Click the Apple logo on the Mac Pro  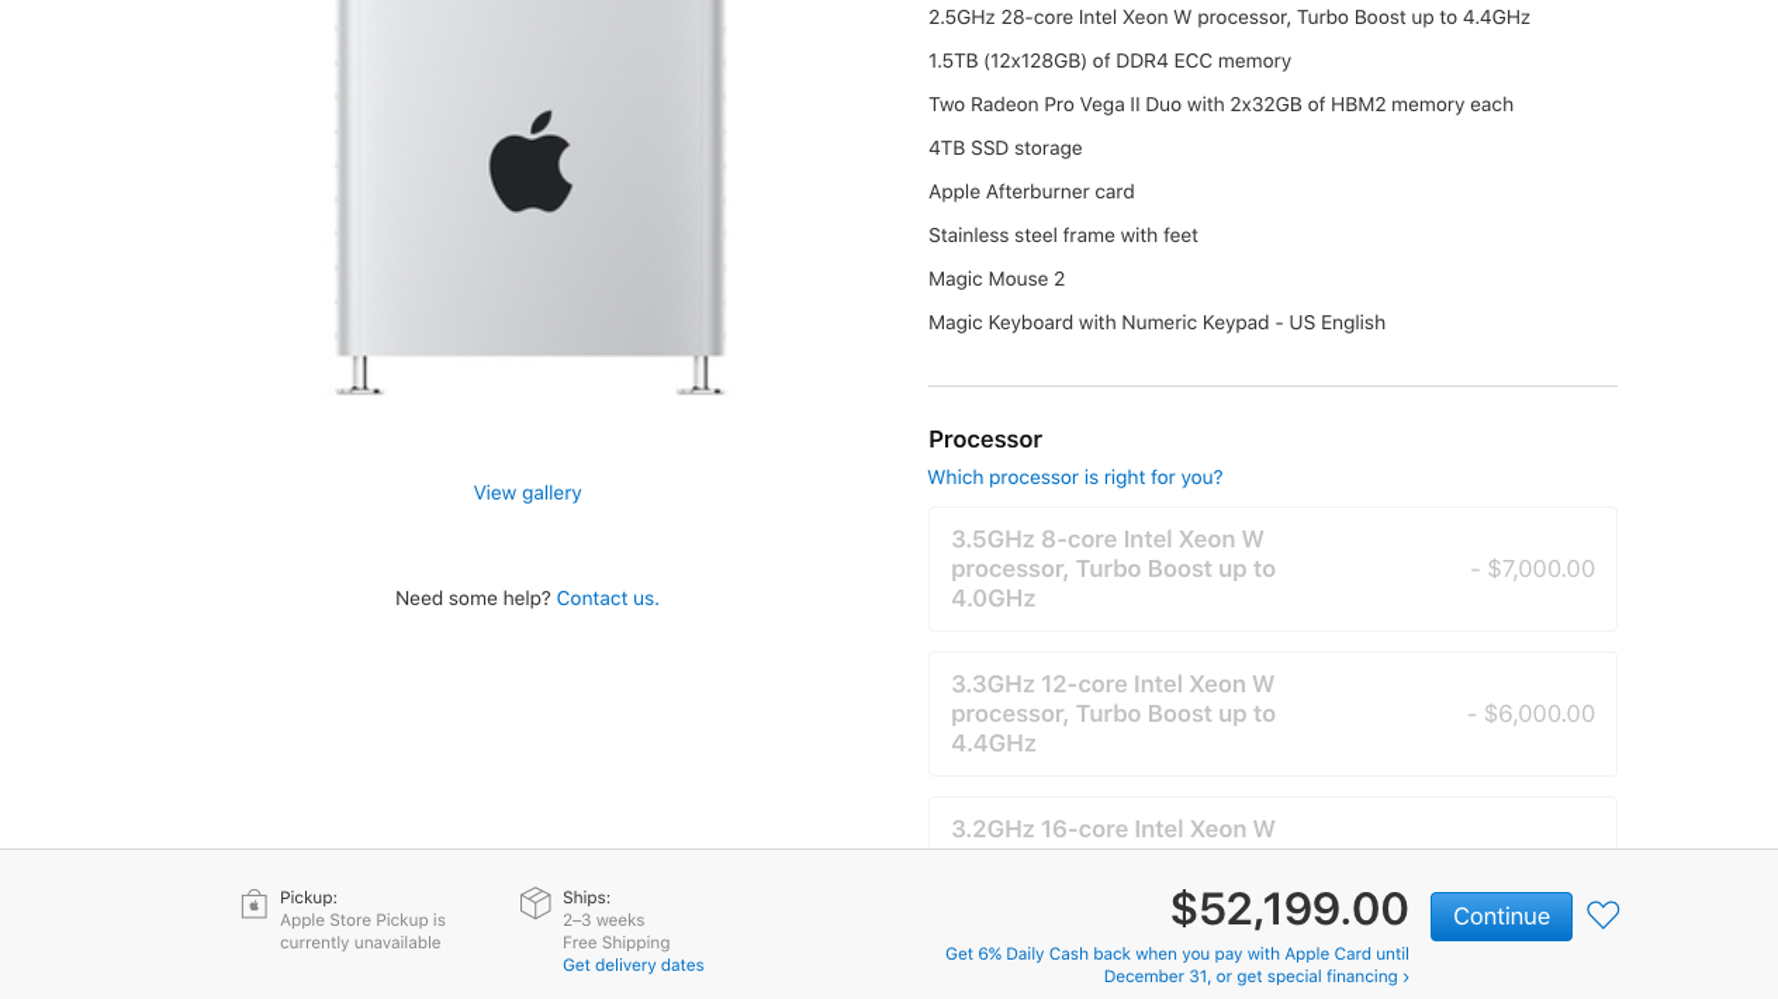click(x=530, y=162)
